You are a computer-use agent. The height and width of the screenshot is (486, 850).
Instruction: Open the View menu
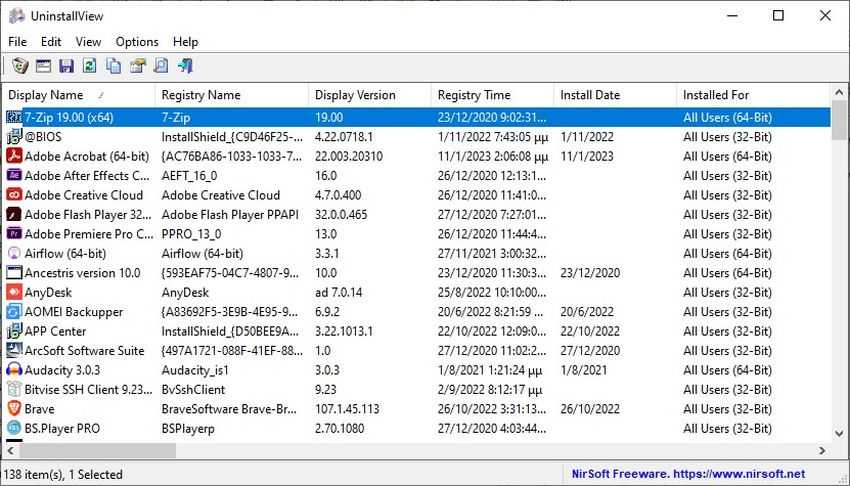point(88,42)
